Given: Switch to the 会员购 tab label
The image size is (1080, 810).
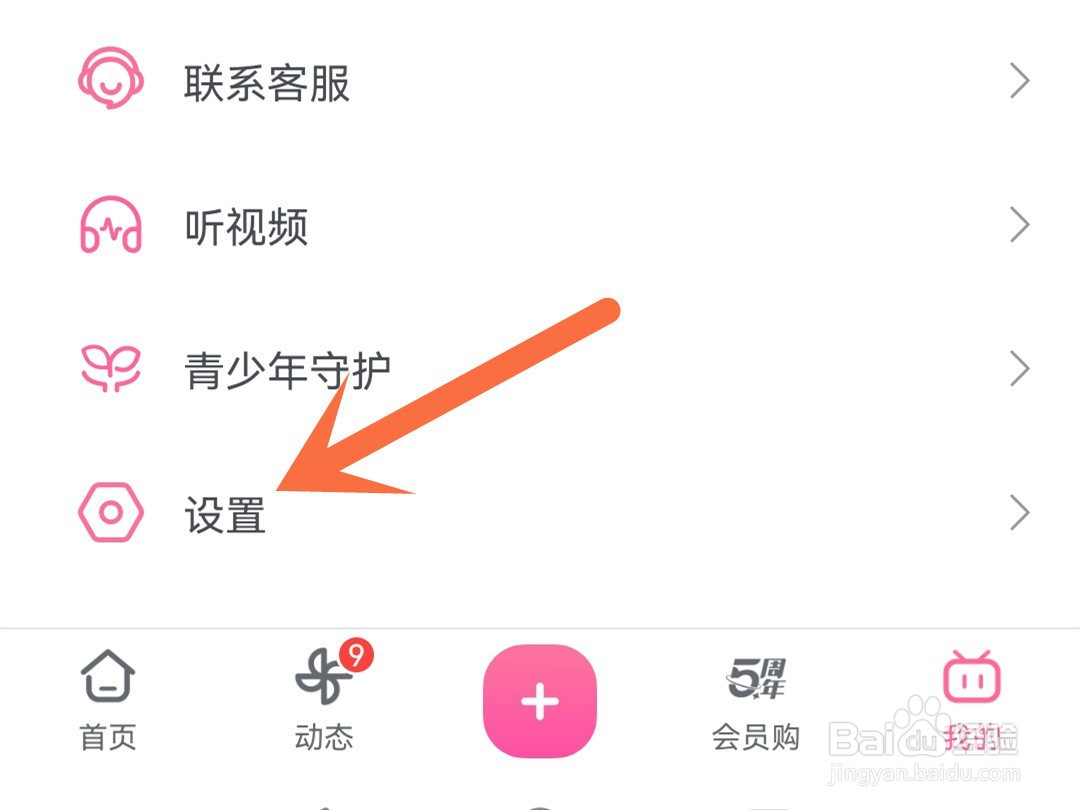Looking at the screenshot, I should tap(756, 738).
